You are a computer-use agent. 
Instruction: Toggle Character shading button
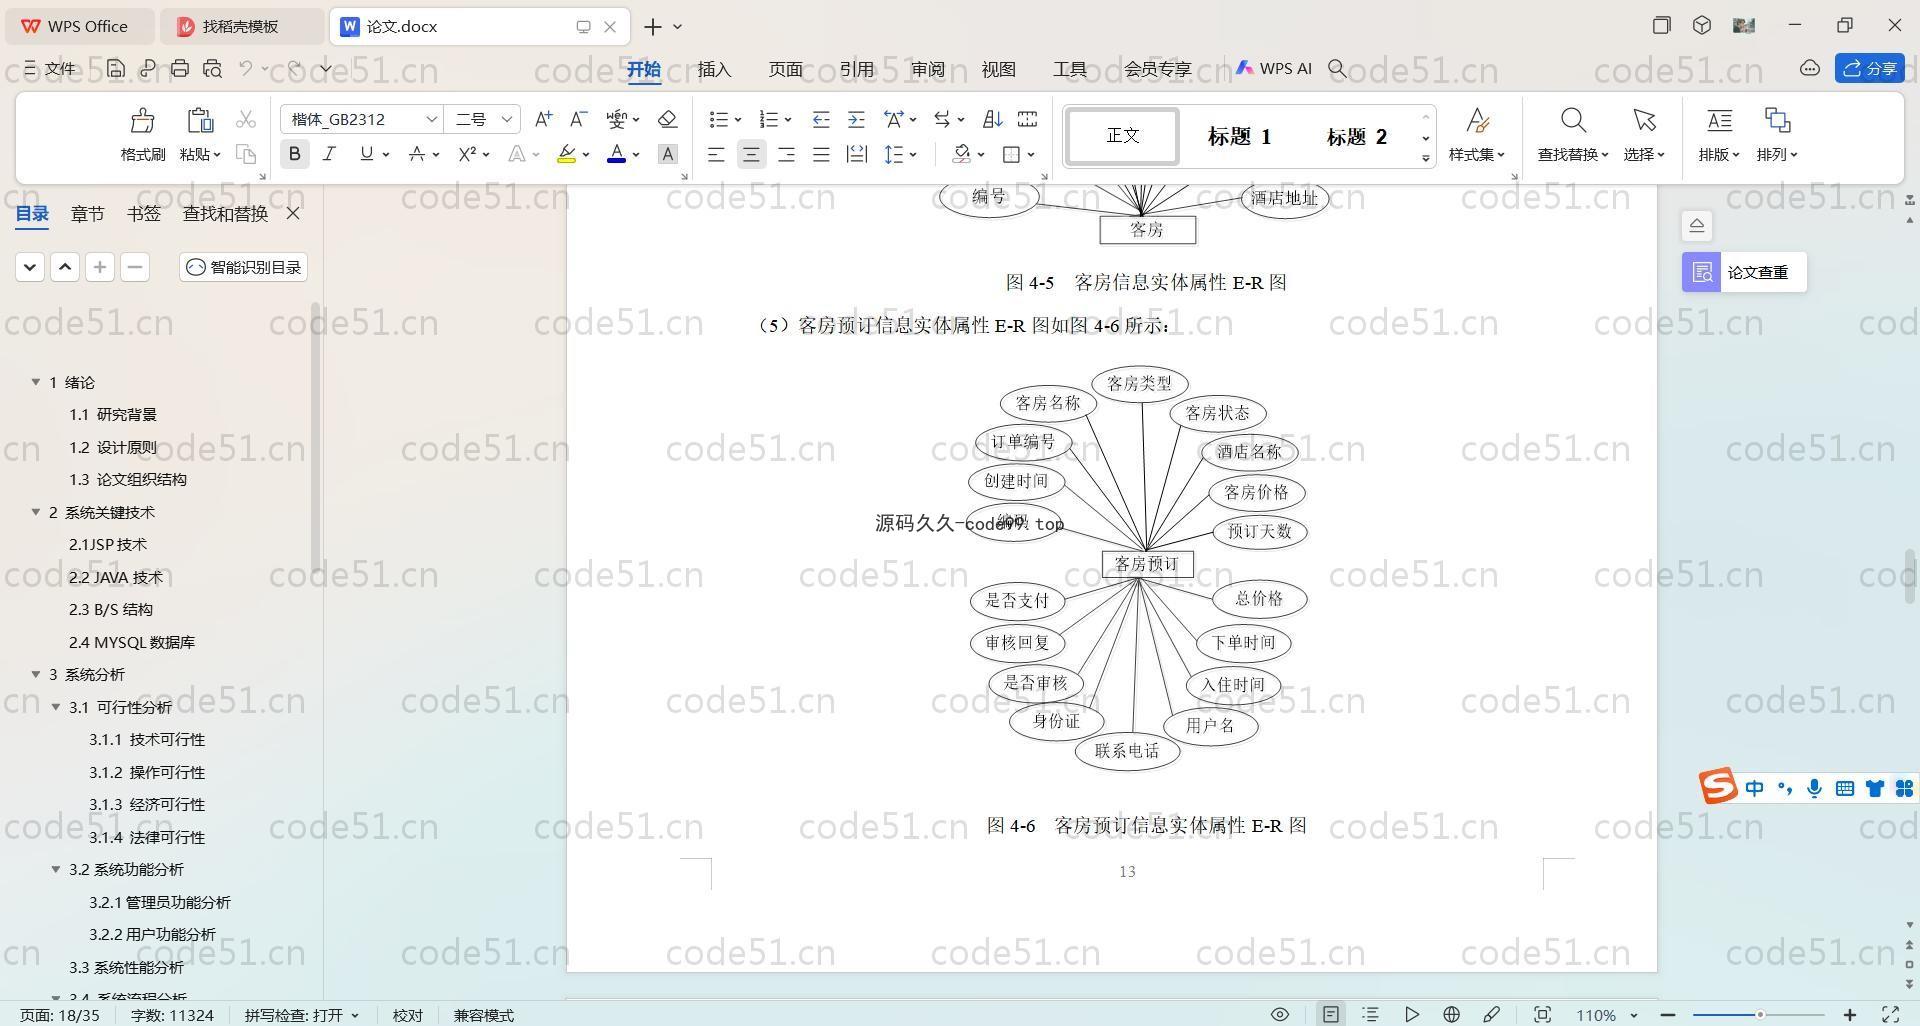click(x=668, y=154)
